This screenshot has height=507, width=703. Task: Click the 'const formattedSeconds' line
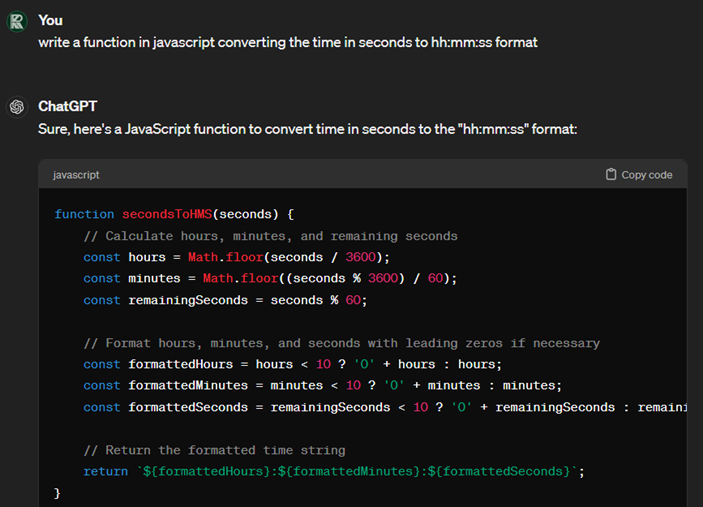[385, 407]
